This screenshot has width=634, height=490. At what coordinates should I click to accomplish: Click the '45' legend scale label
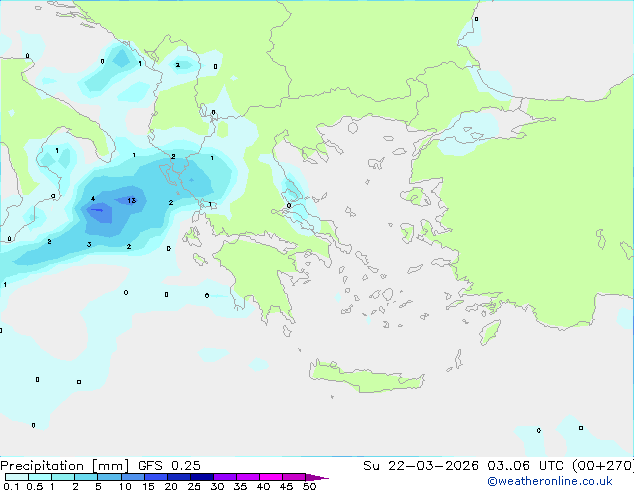[286, 486]
